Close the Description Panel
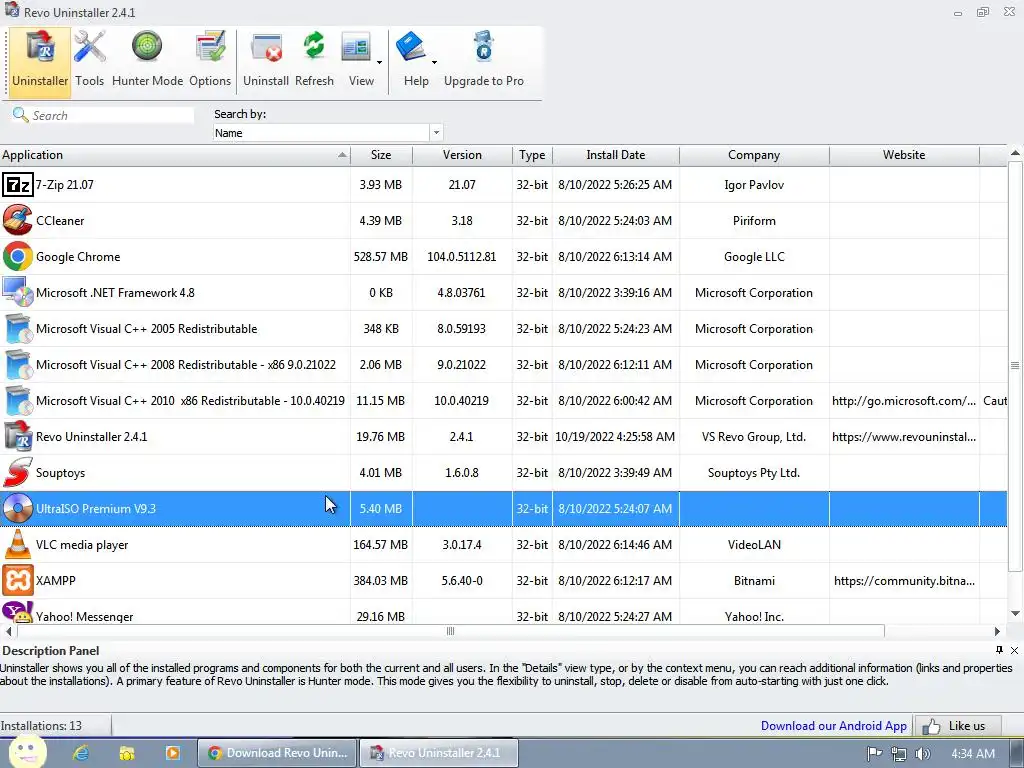This screenshot has height=768, width=1024. (1014, 650)
